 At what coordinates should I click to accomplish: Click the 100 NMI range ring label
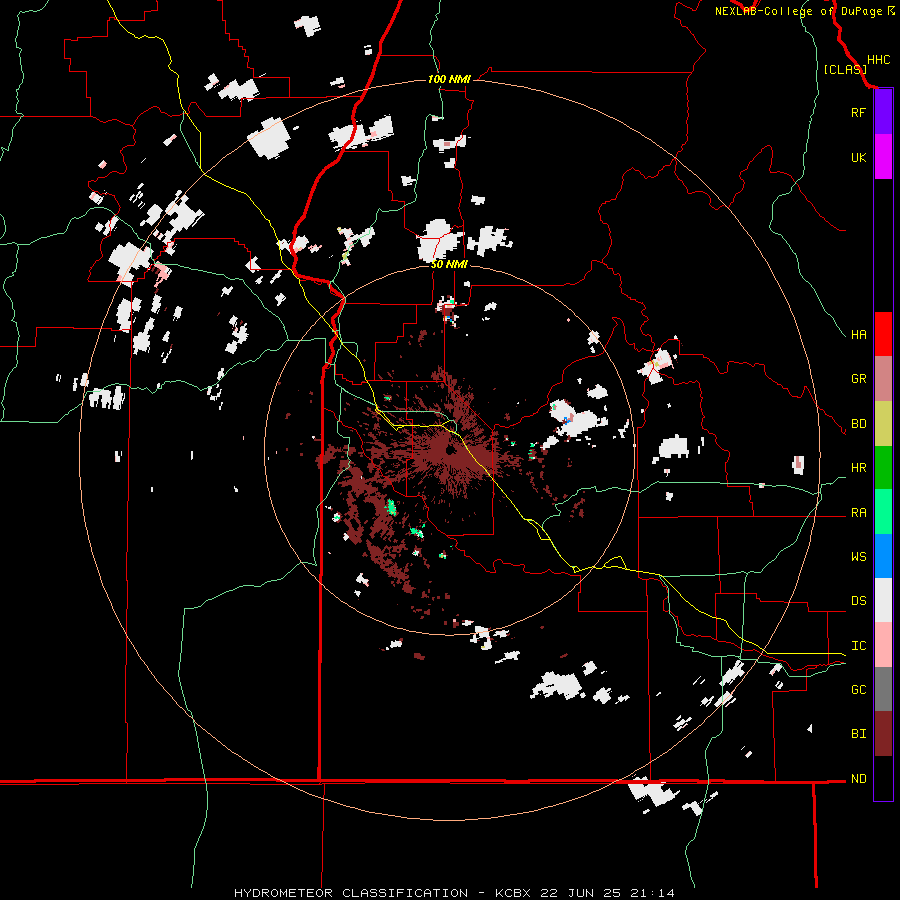(x=449, y=79)
